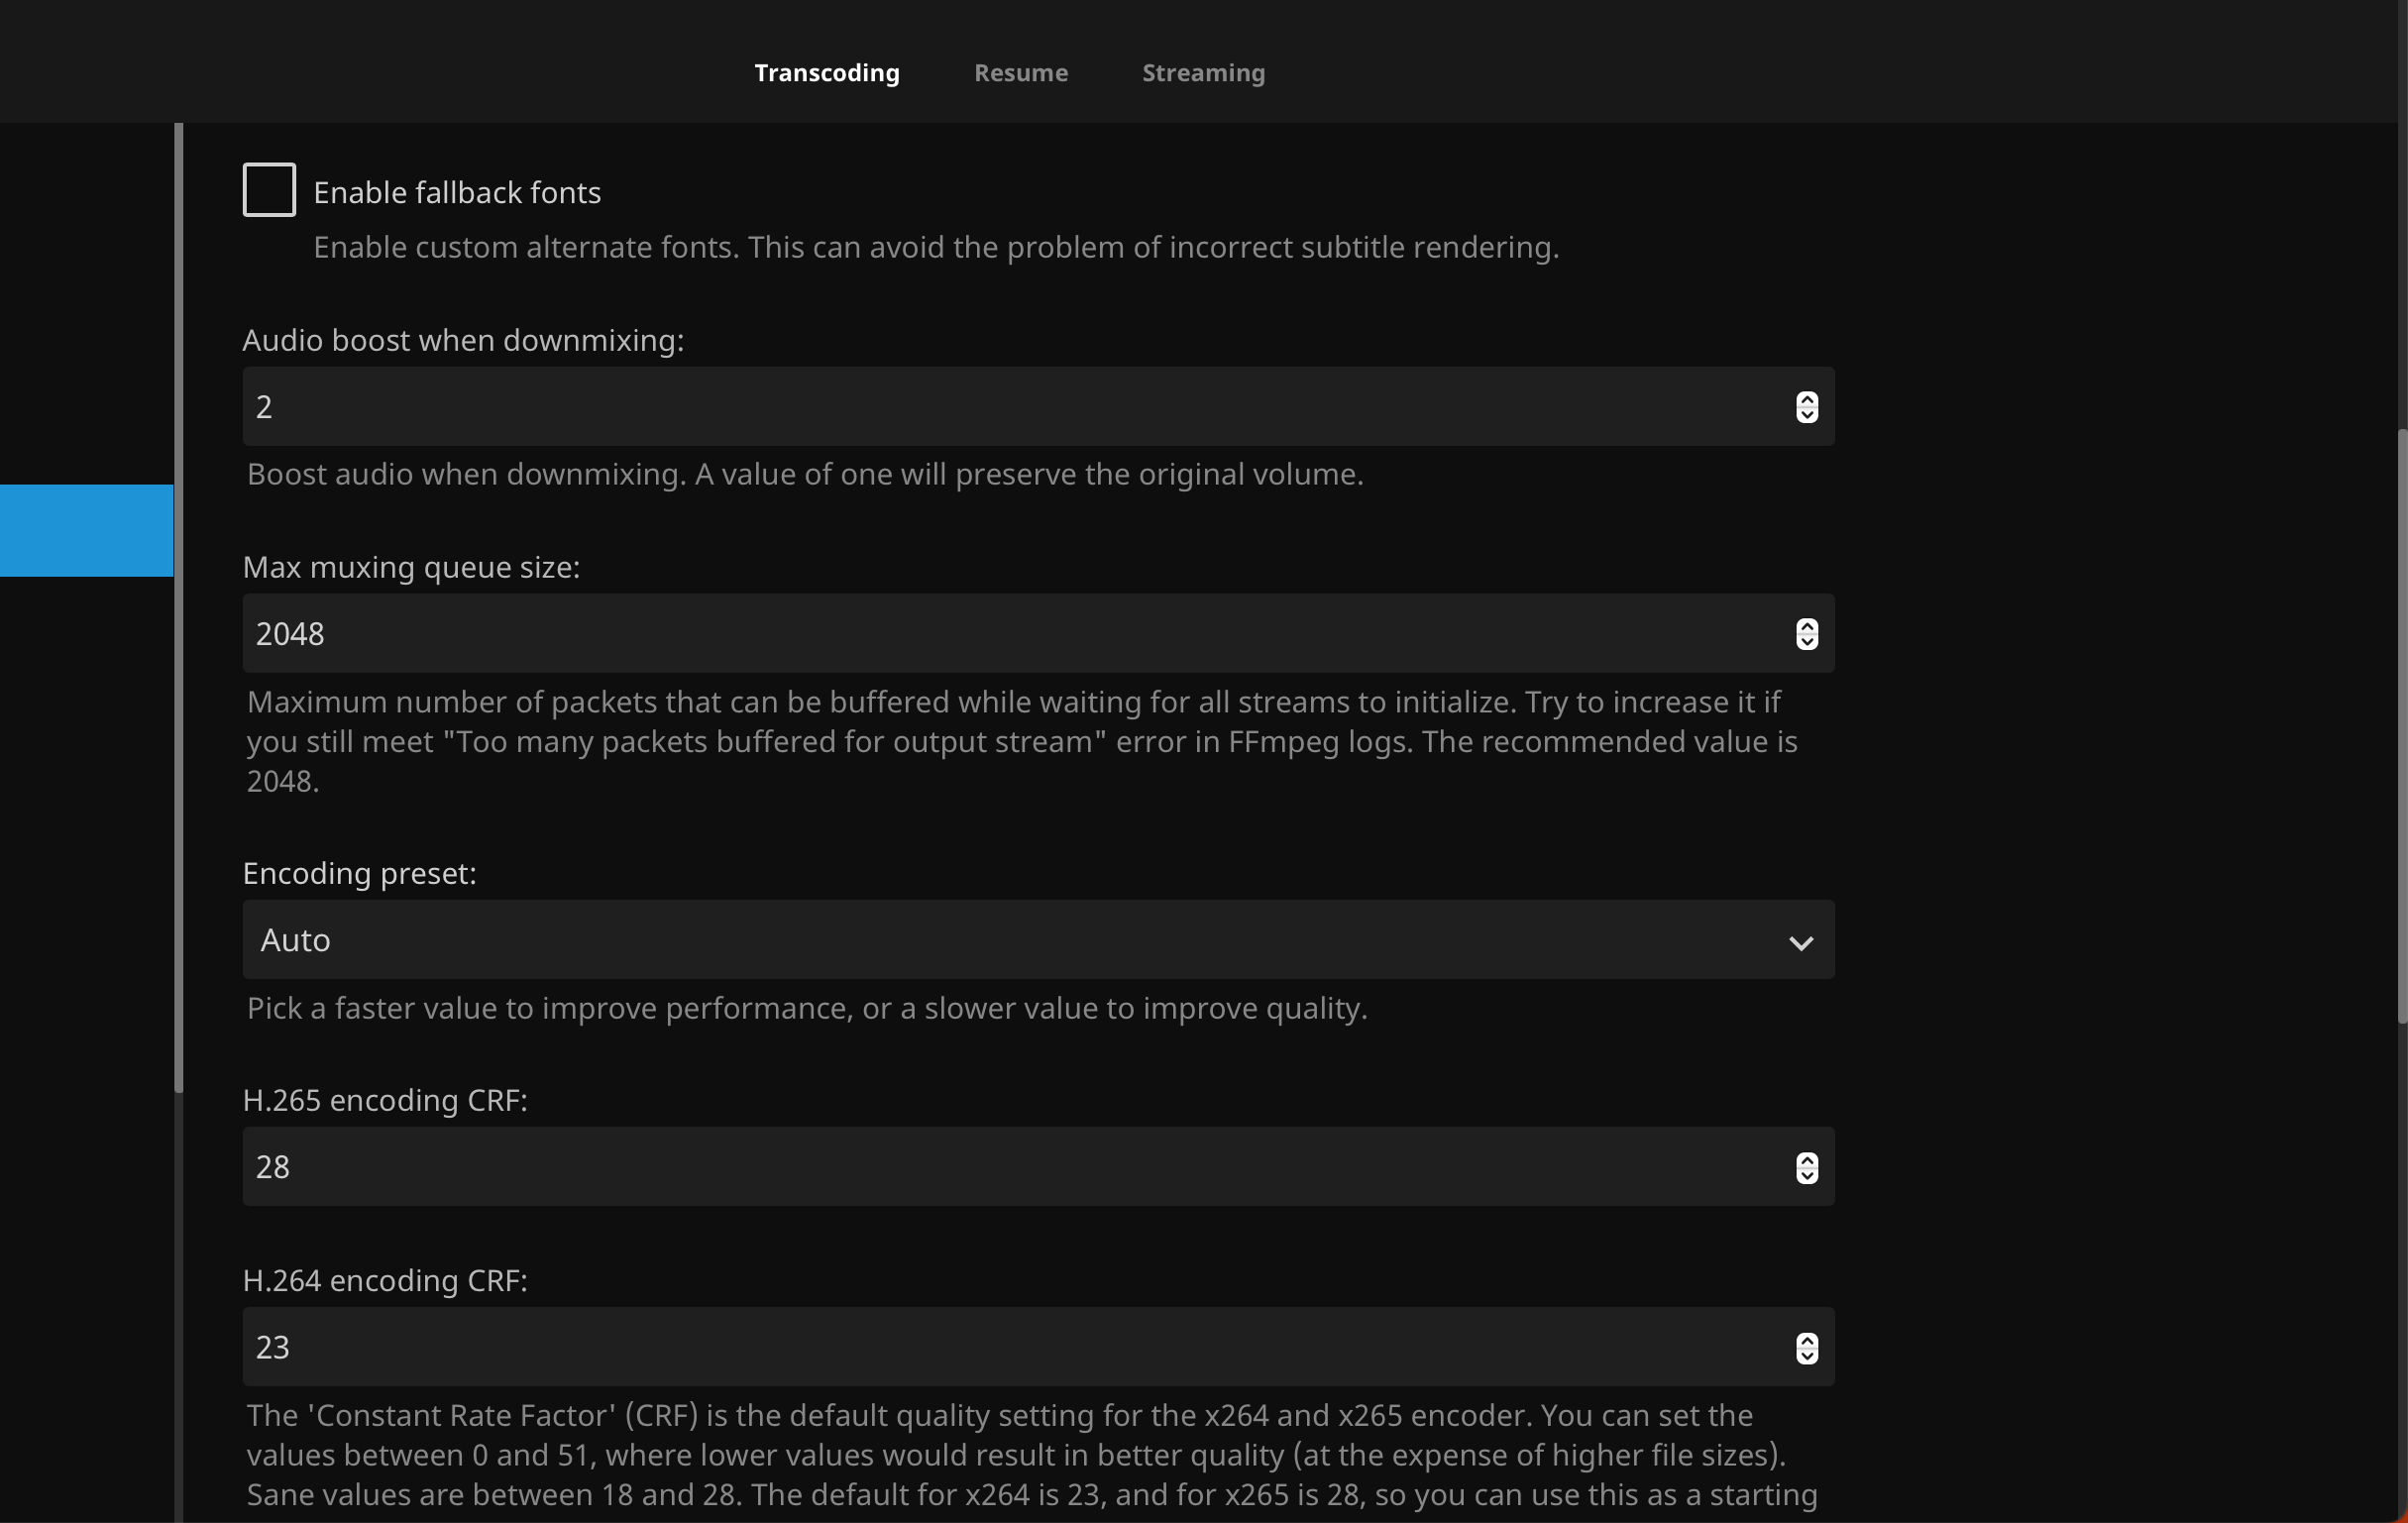Increase Audio boost value with up arrow

(x=1806, y=399)
